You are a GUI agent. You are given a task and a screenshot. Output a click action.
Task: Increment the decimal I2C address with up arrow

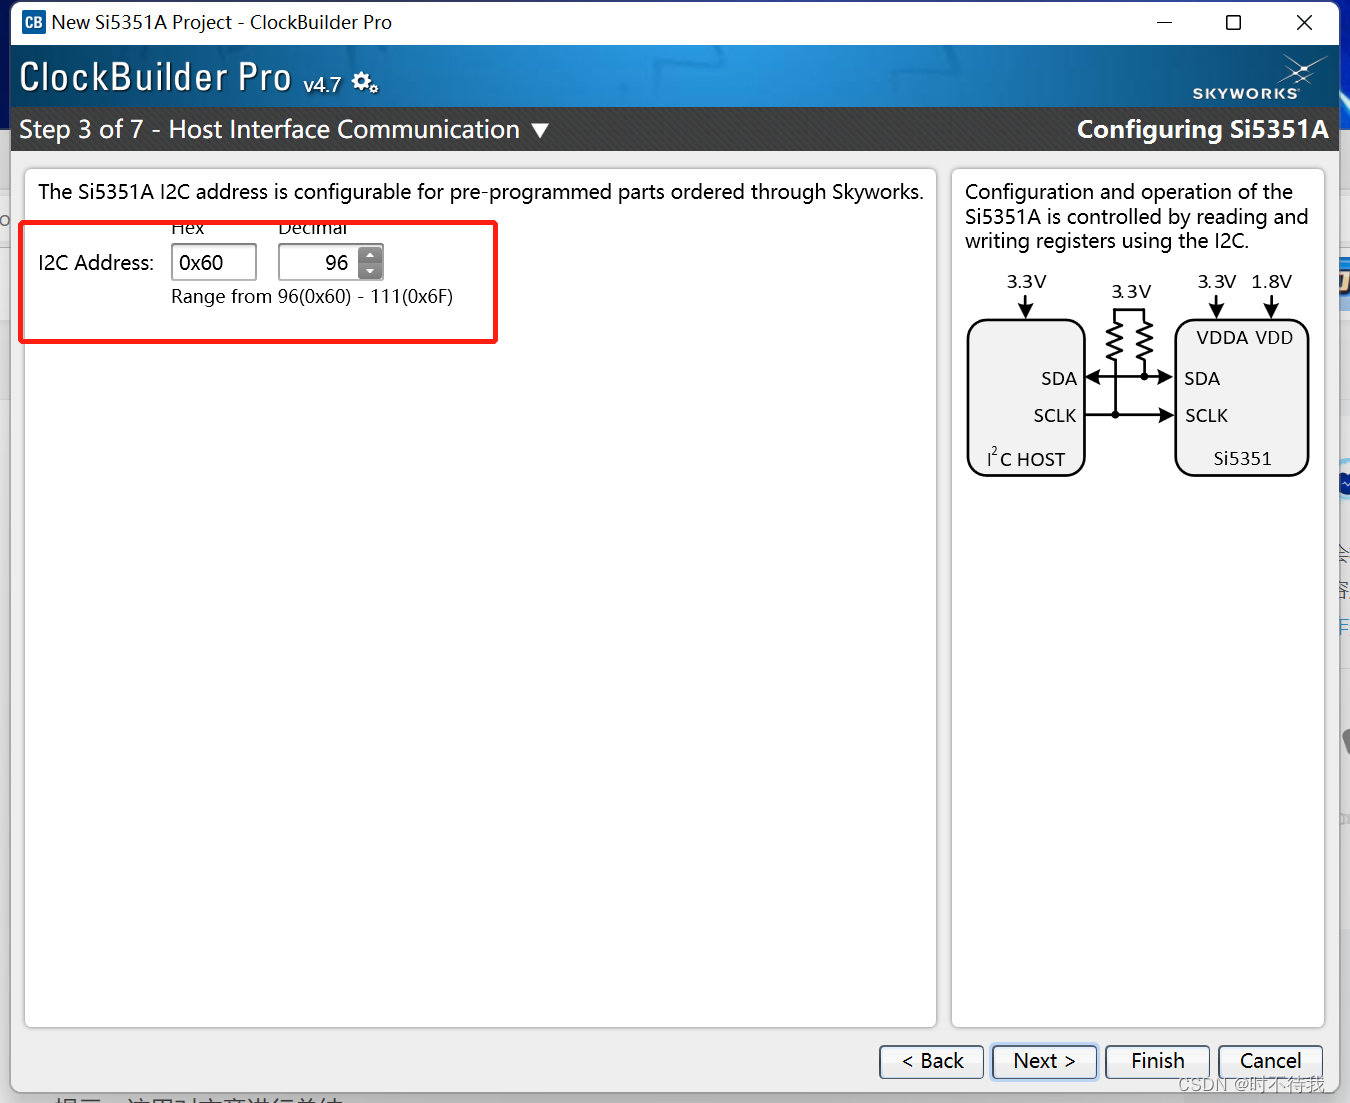tap(370, 255)
